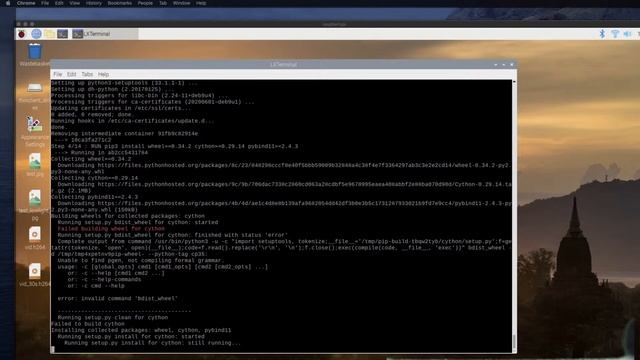Open the History menu in macOS menu bar
Viewport: 640px width, 360px height.
pyautogui.click(x=93, y=3)
